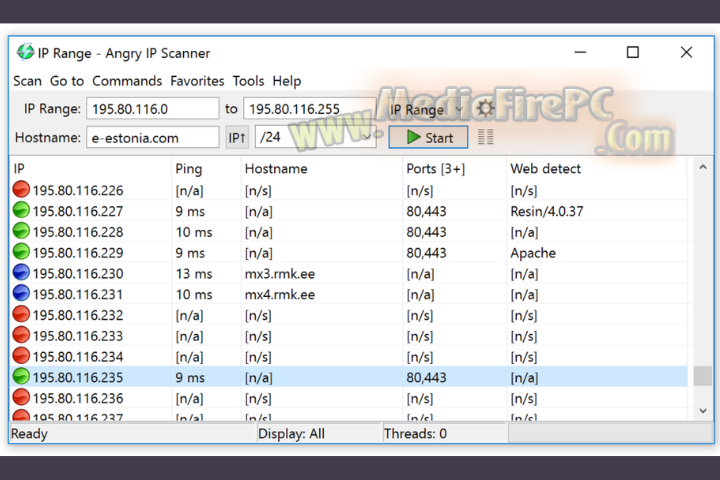Select IP address 195.80.116.231
The width and height of the screenshot is (720, 480).
click(x=78, y=294)
